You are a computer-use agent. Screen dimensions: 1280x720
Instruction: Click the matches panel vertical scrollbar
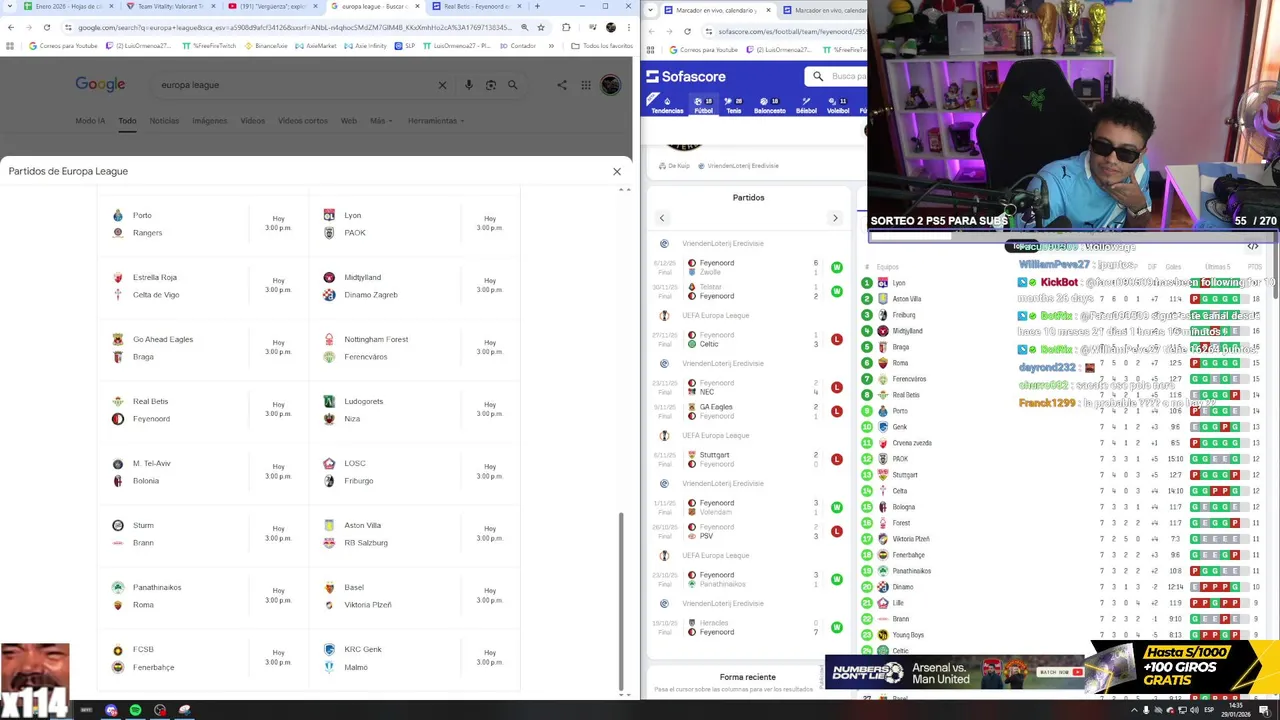(621, 600)
